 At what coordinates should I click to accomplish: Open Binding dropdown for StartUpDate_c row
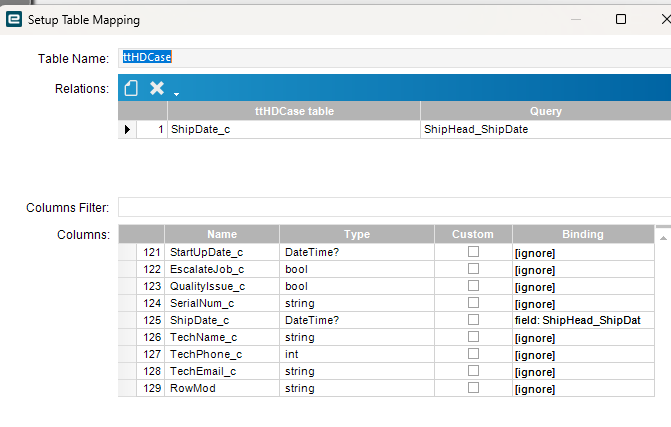click(583, 252)
